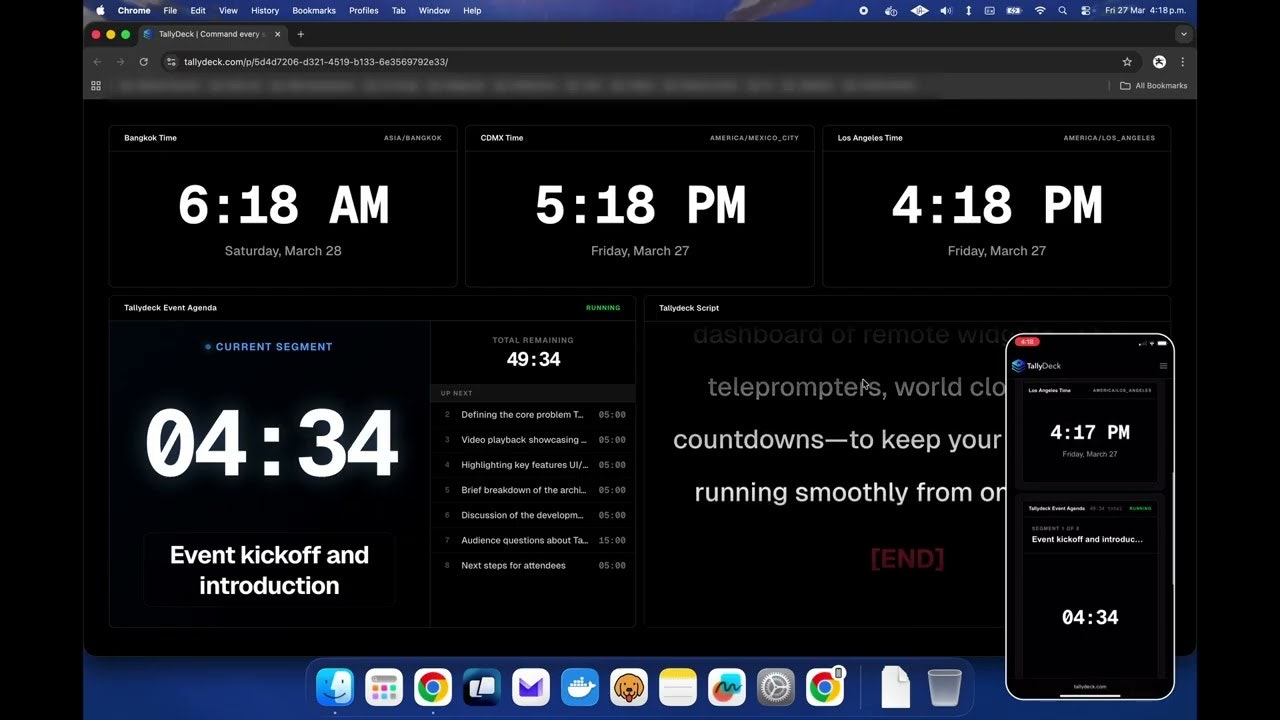Click the CDMX Time widget title

click(502, 138)
